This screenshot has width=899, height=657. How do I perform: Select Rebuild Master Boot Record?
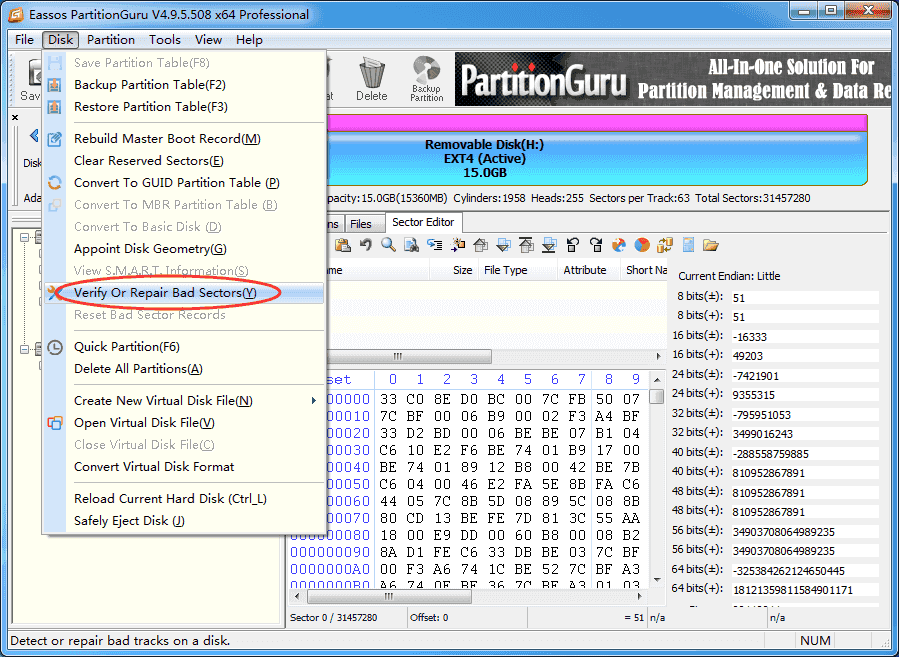(x=184, y=139)
